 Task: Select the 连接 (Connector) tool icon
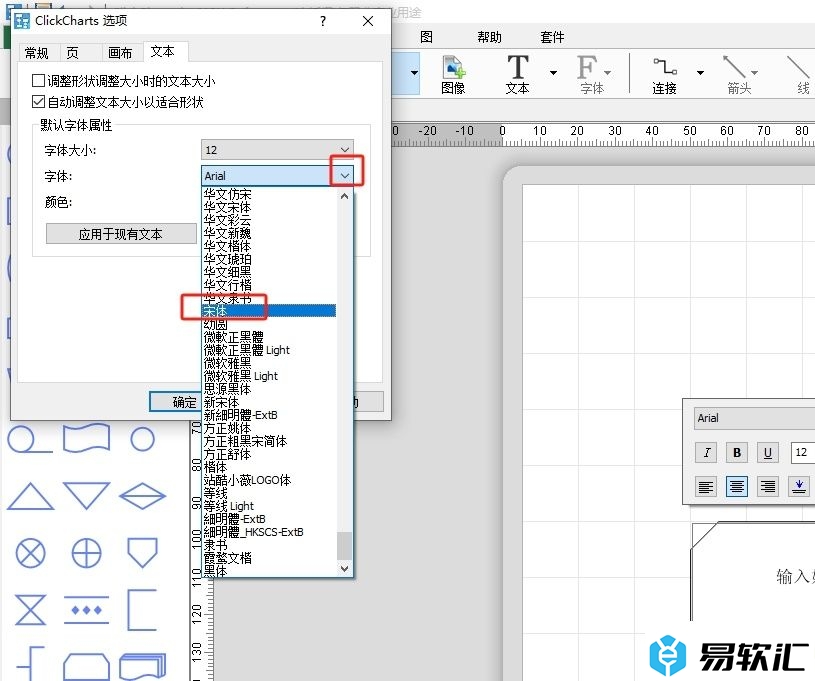[664, 74]
